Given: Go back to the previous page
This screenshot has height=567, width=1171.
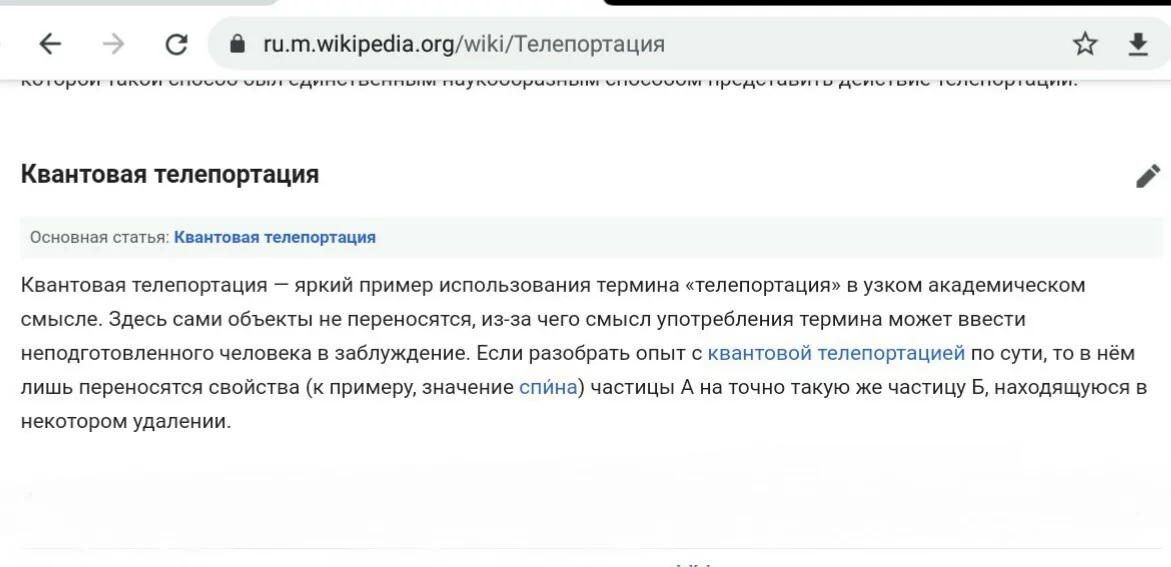Looking at the screenshot, I should pos(50,44).
